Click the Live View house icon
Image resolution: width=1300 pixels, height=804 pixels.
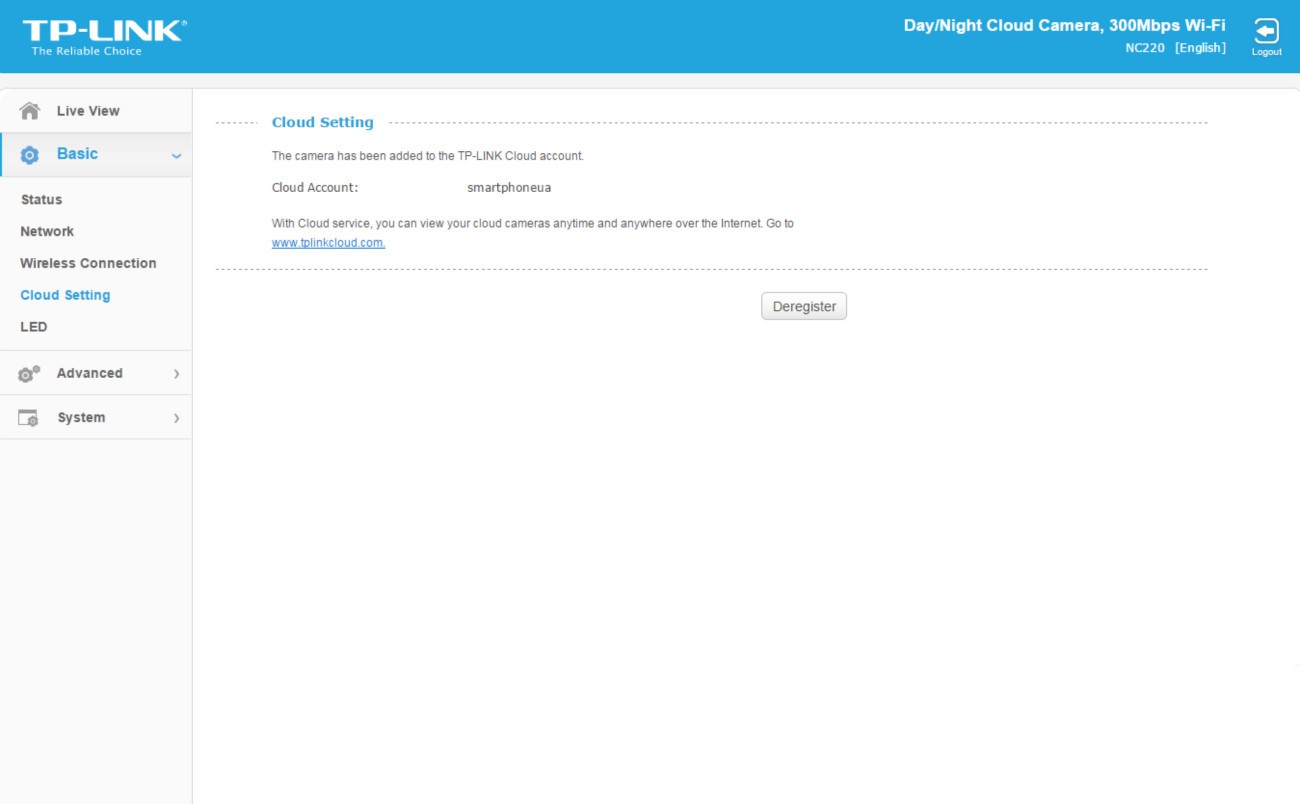(x=30, y=111)
